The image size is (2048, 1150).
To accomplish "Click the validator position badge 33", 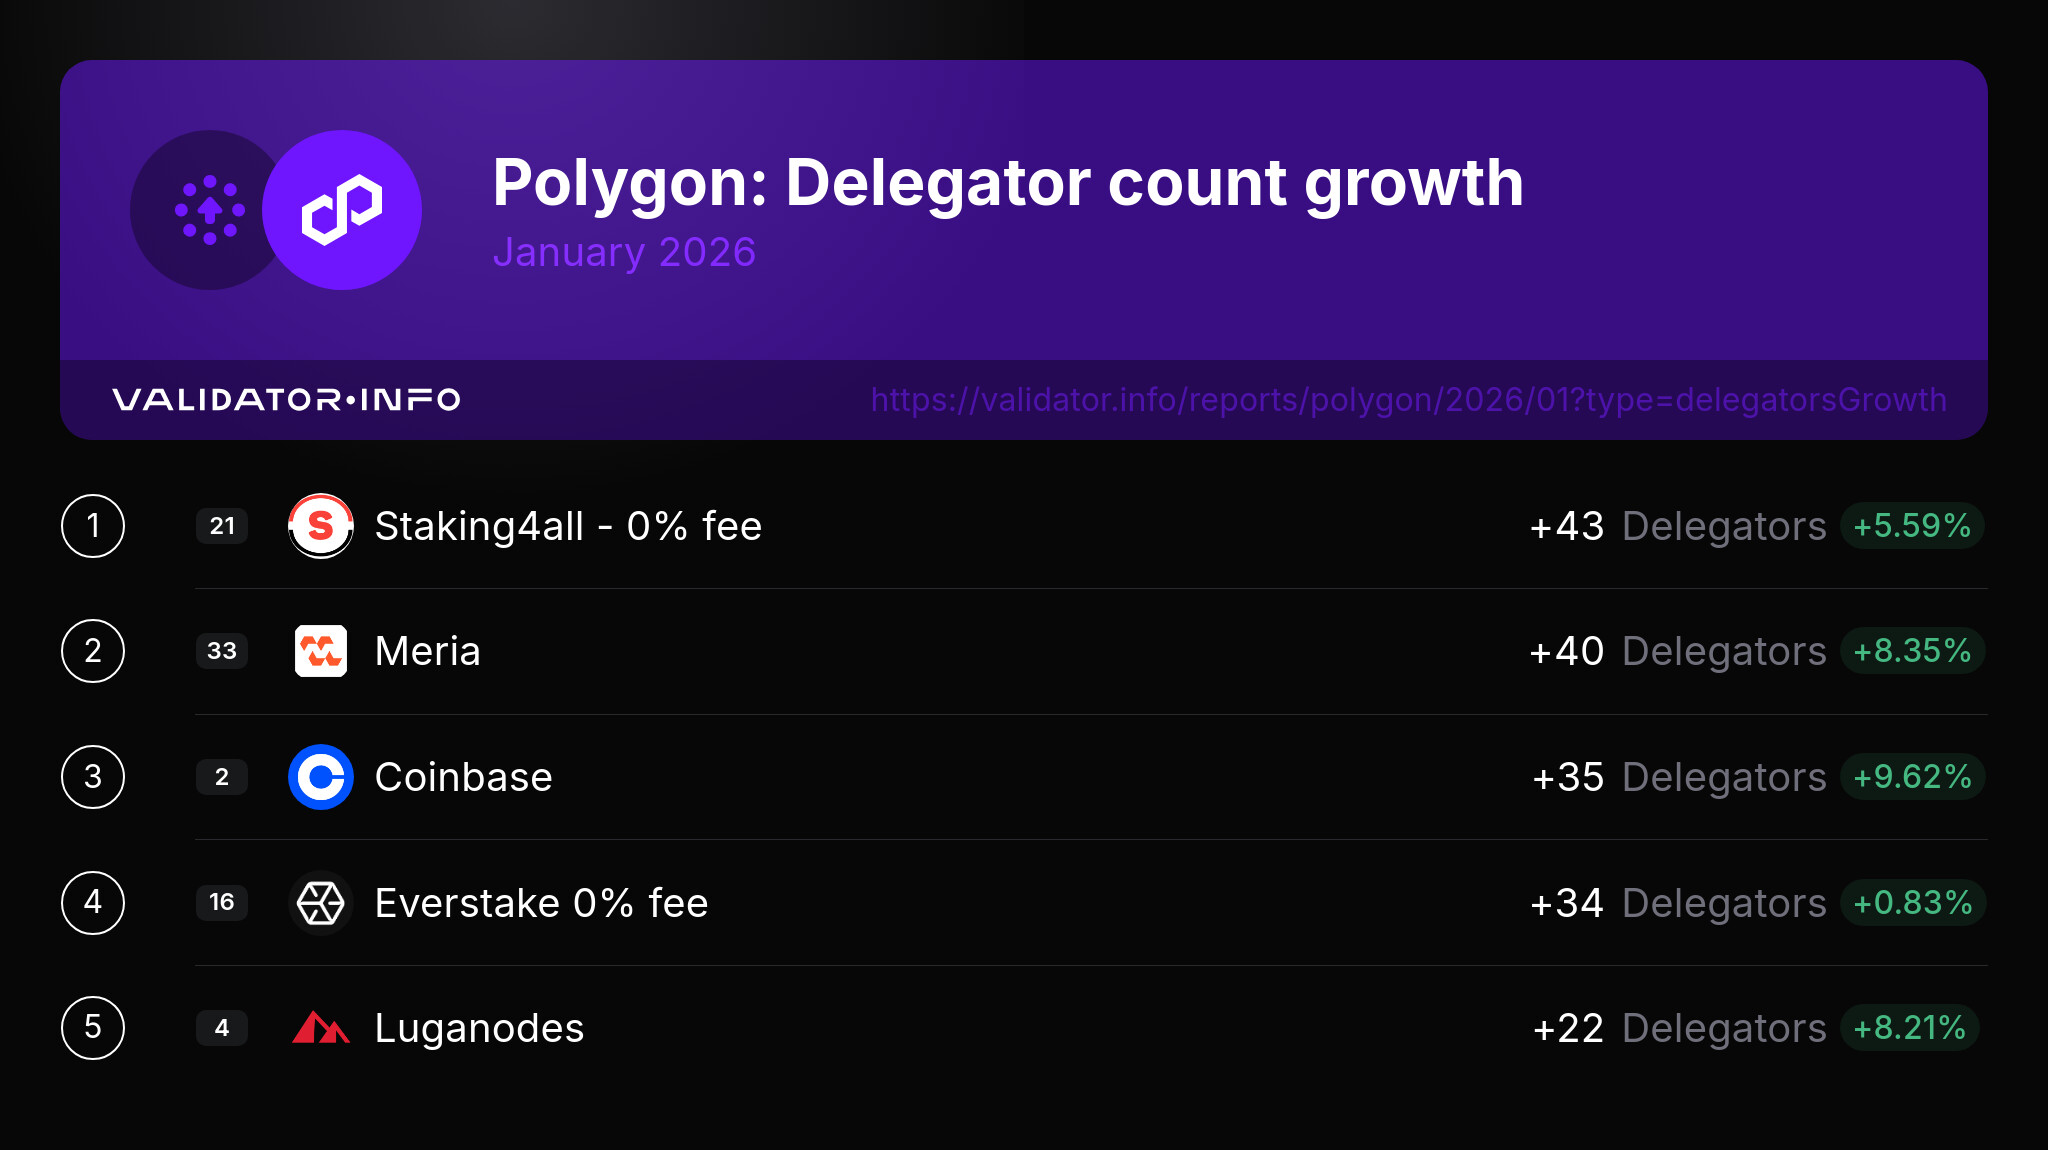I will click(x=222, y=651).
